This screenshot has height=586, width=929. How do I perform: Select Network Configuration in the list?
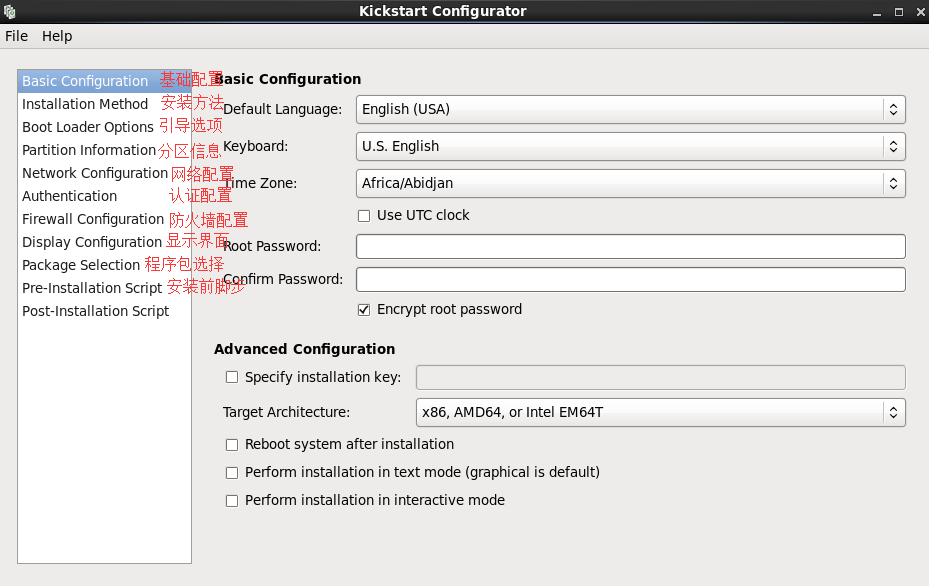[104, 173]
